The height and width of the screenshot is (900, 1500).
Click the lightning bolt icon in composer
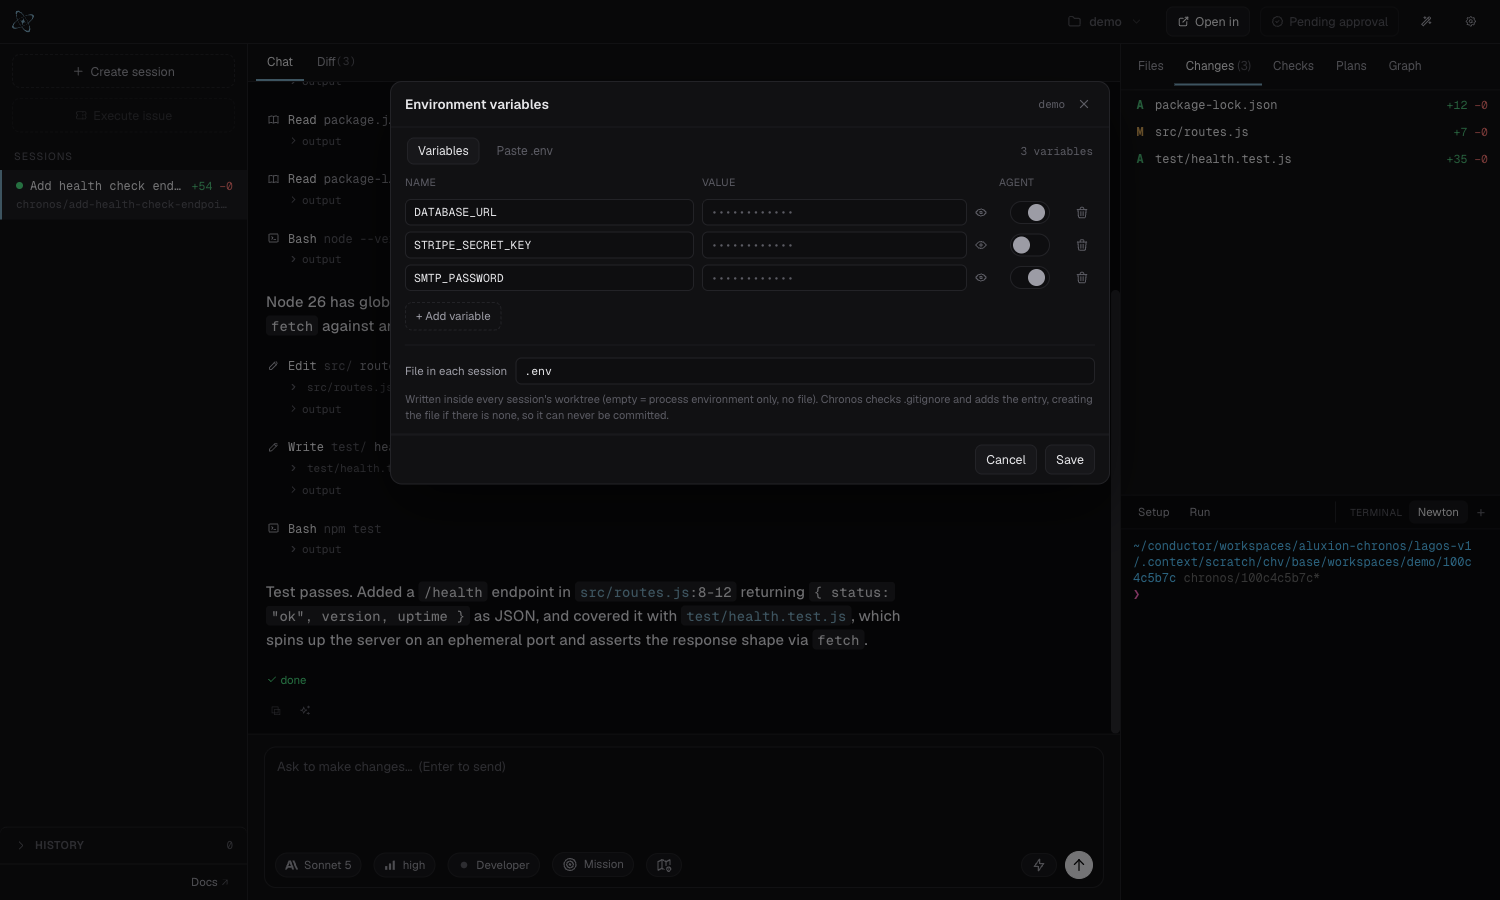(1039, 865)
